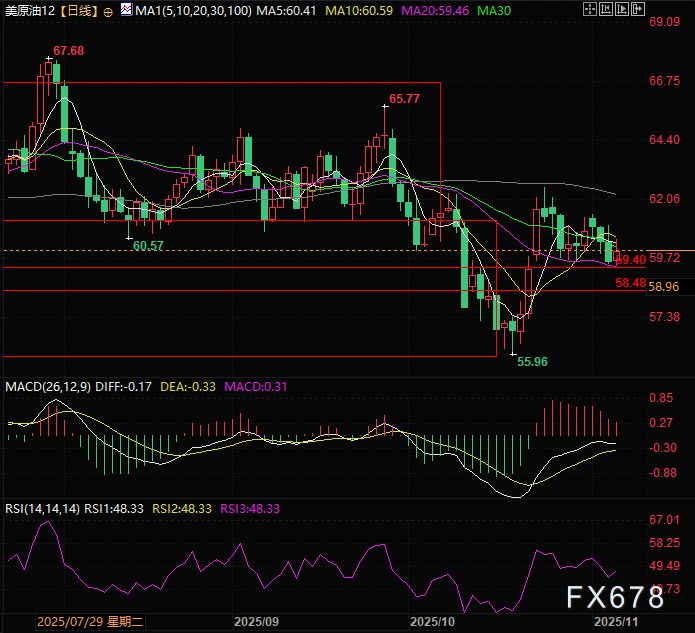Screen dimensions: 695x633
Task: Select the RSI(14,14,14) indicator label
Action: (x=43, y=508)
